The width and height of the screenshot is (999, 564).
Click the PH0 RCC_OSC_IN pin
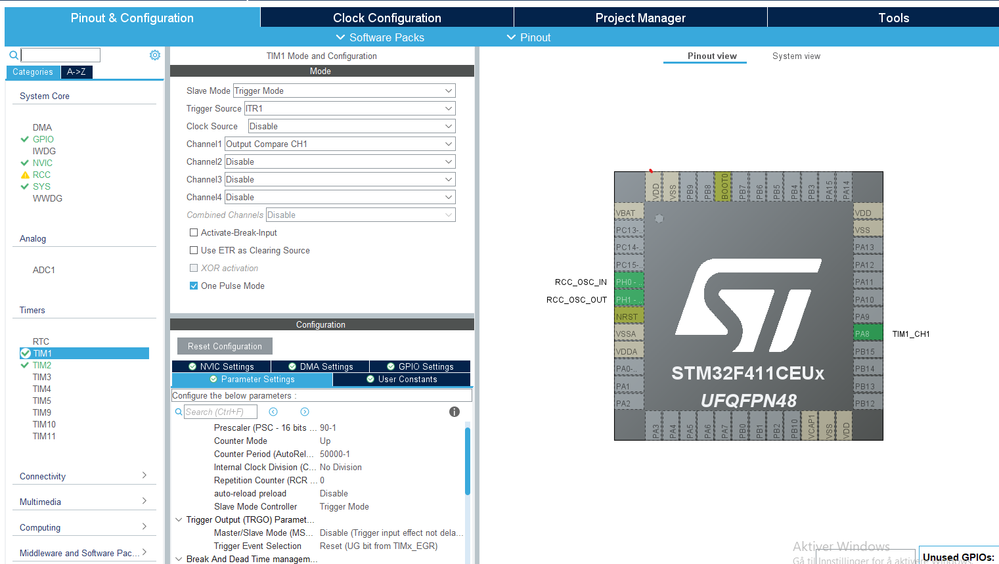[x=626, y=282]
